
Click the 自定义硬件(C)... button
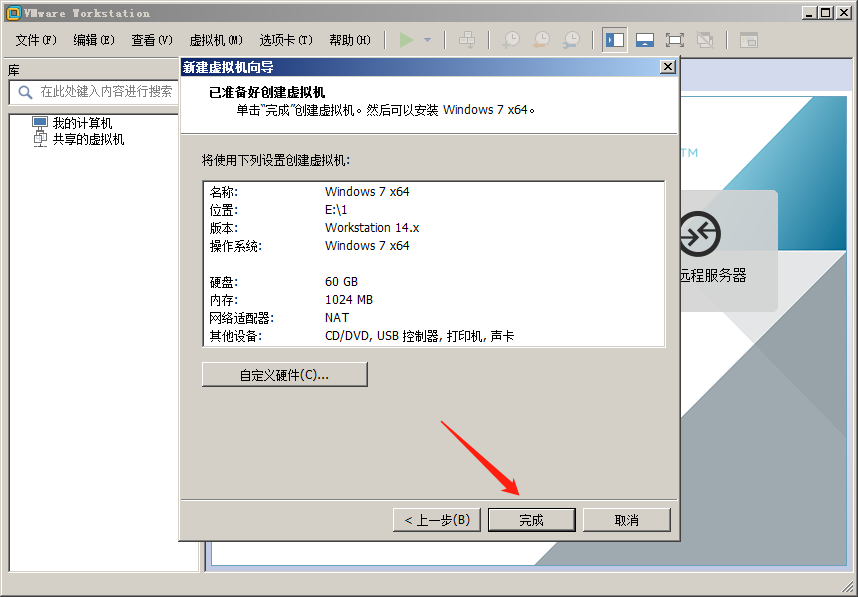285,375
